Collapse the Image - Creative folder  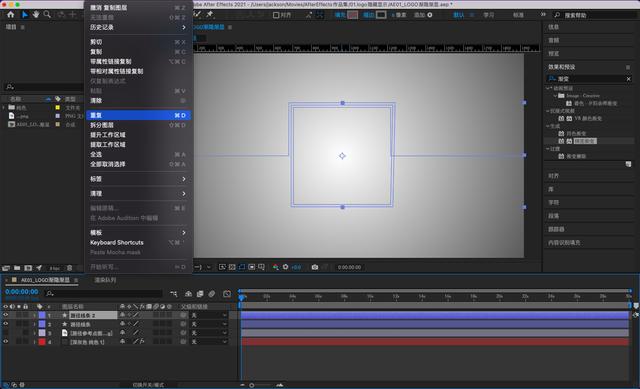coord(556,96)
